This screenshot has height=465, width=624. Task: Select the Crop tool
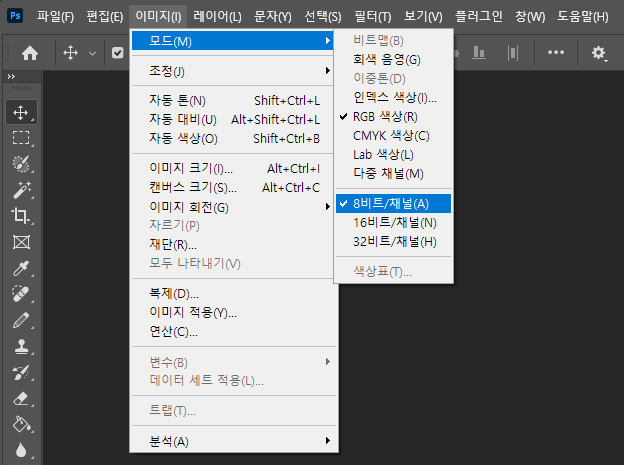tap(21, 216)
